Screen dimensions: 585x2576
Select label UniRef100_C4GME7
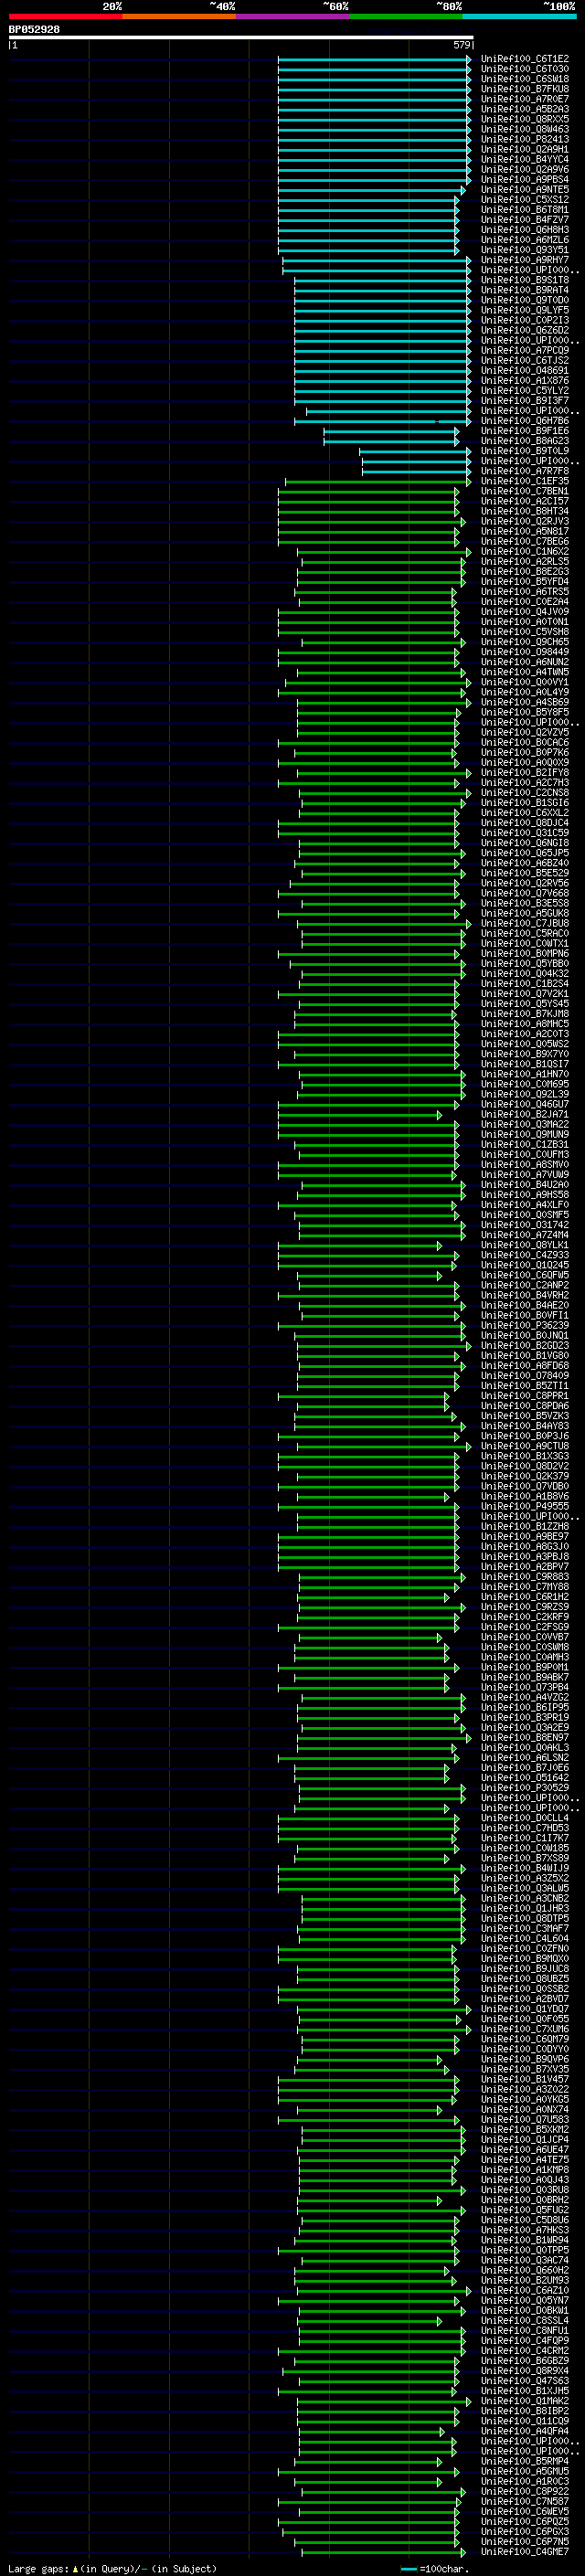[525, 2552]
